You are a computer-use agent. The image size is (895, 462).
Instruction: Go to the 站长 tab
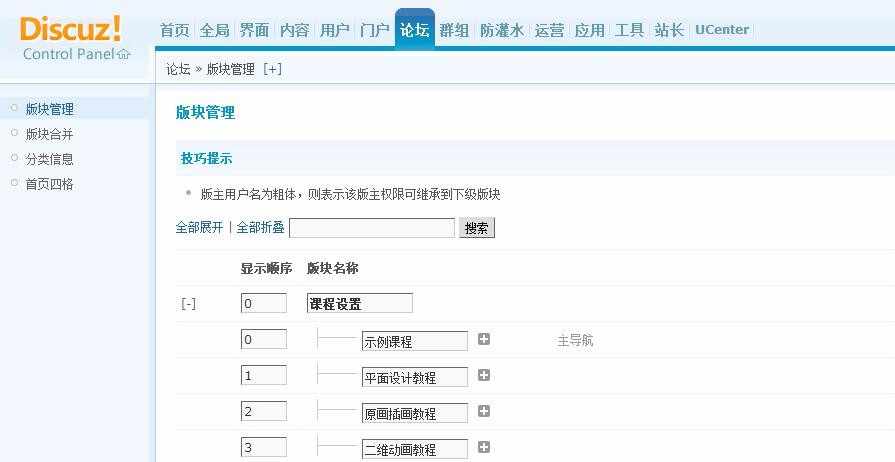[669, 30]
